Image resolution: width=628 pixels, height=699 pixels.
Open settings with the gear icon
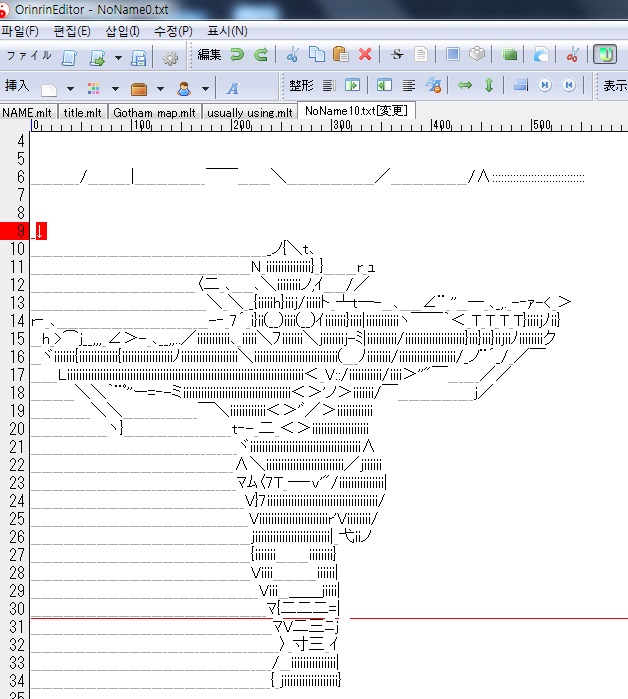point(170,56)
